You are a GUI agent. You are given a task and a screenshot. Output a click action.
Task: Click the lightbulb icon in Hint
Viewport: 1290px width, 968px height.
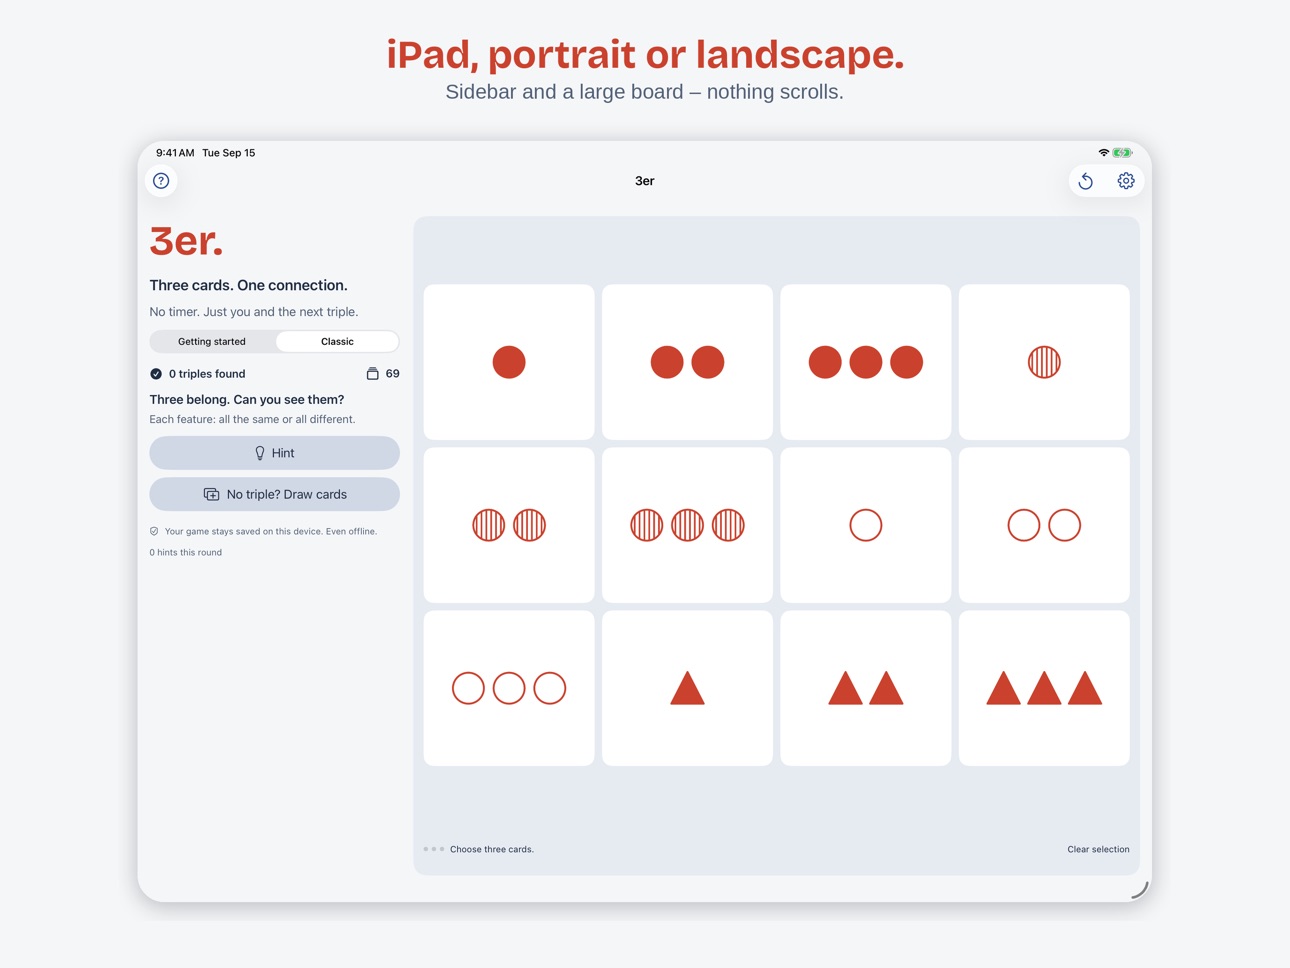(260, 453)
